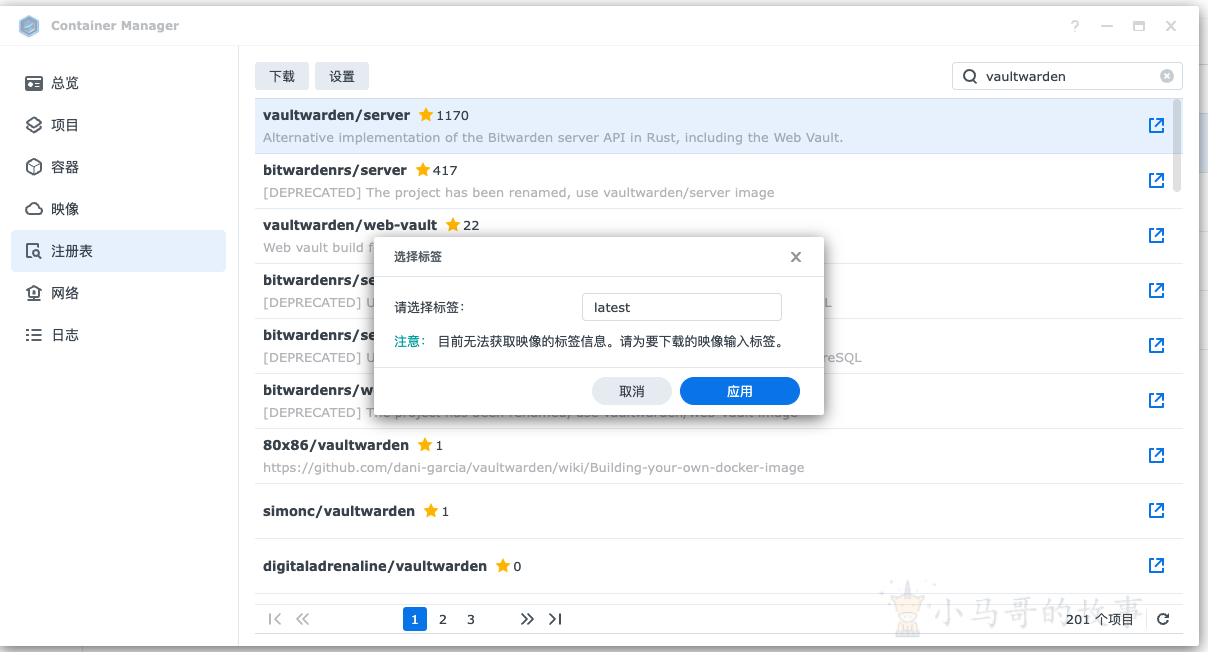Open 容器 containers in sidebar

[x=118, y=167]
